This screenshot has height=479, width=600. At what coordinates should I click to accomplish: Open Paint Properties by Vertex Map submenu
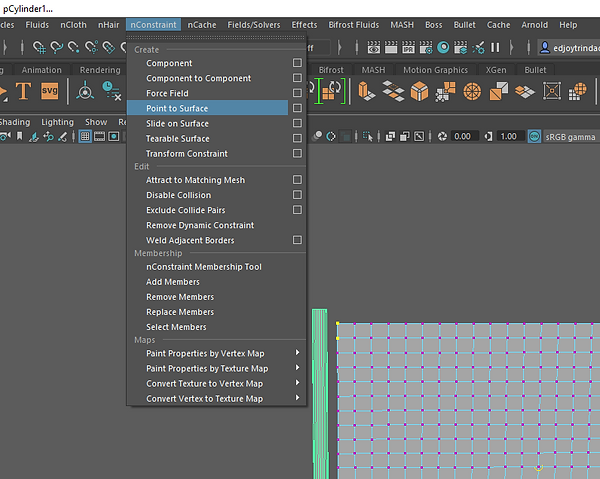tap(216, 353)
